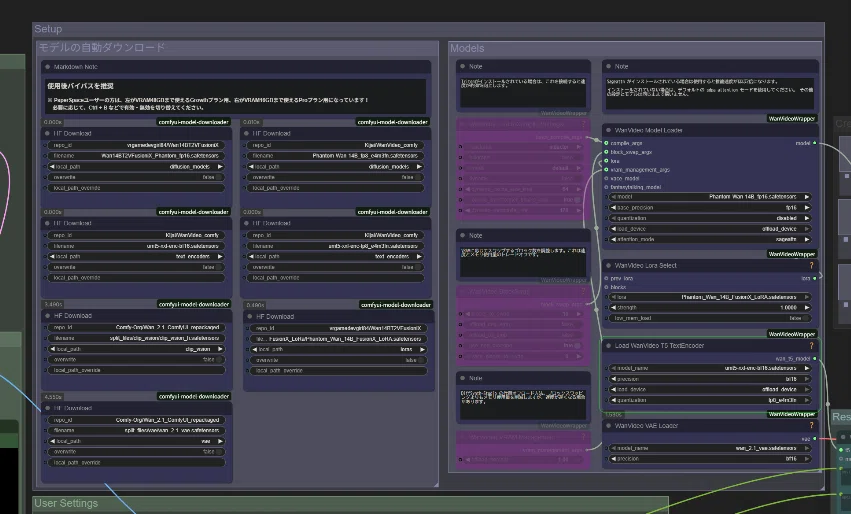Image resolution: width=851 pixels, height=514 pixels.
Task: Open the attention_mode dropdown
Action: click(x=710, y=239)
